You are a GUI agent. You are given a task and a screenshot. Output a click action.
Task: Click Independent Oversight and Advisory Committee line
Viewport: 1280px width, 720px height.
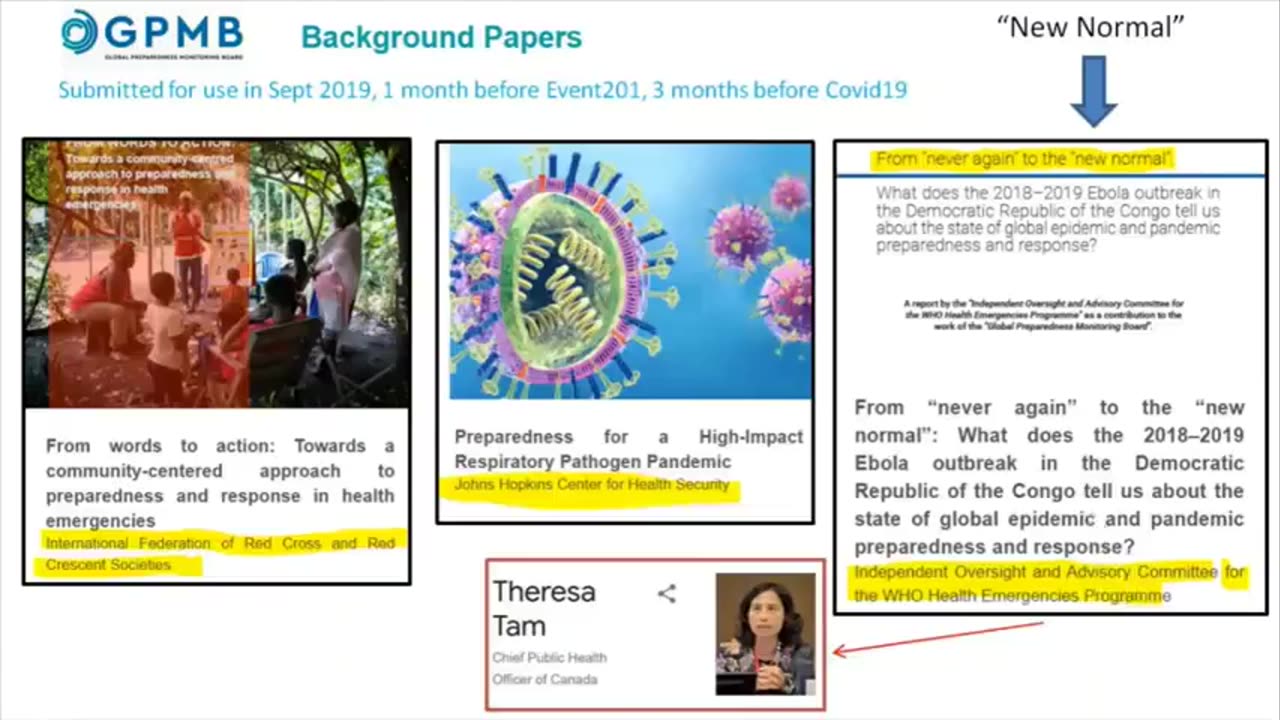(x=1049, y=584)
